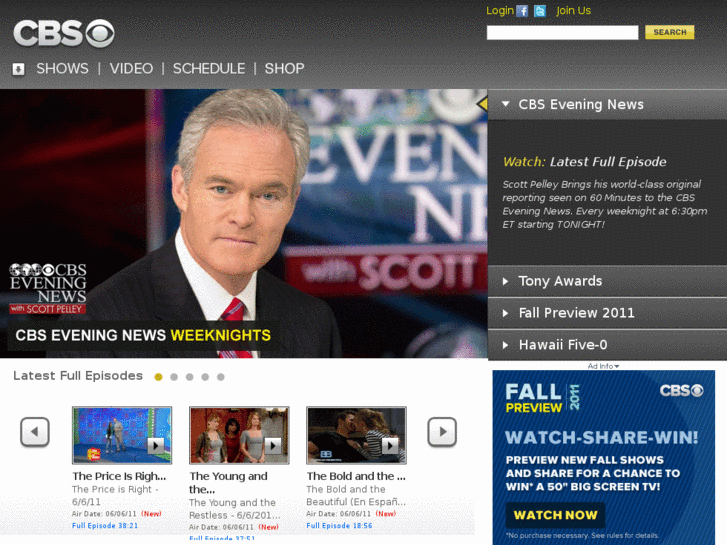
Task: Open The Bold and the Beautiful Full Episode 18:56
Action: [339, 526]
